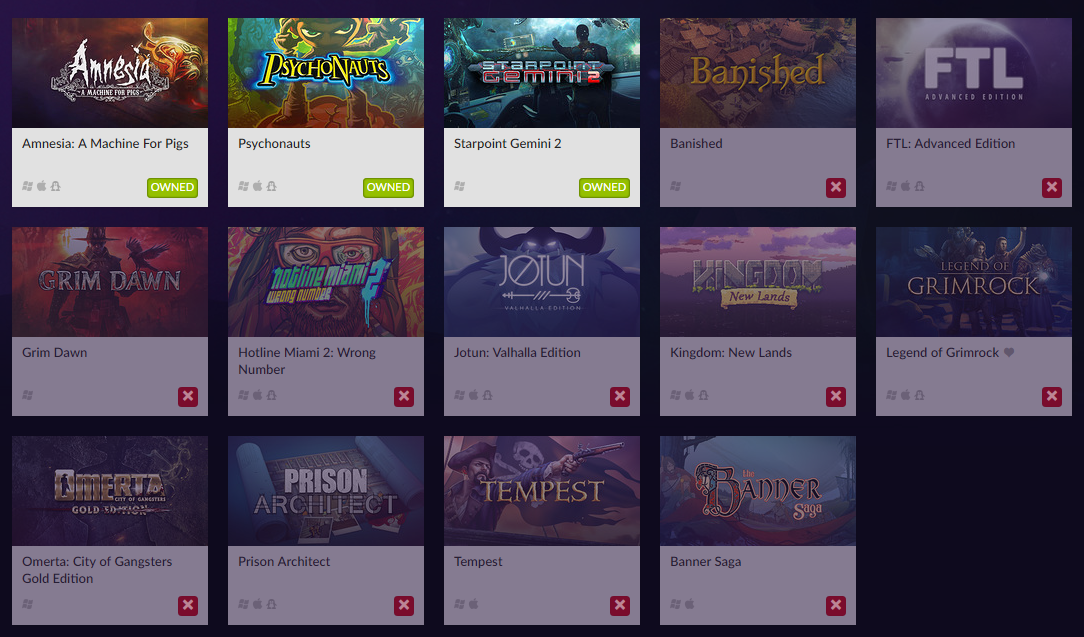Click the red X on Kingdom: New Lands
Screen dimensions: 1084x637
tap(836, 396)
